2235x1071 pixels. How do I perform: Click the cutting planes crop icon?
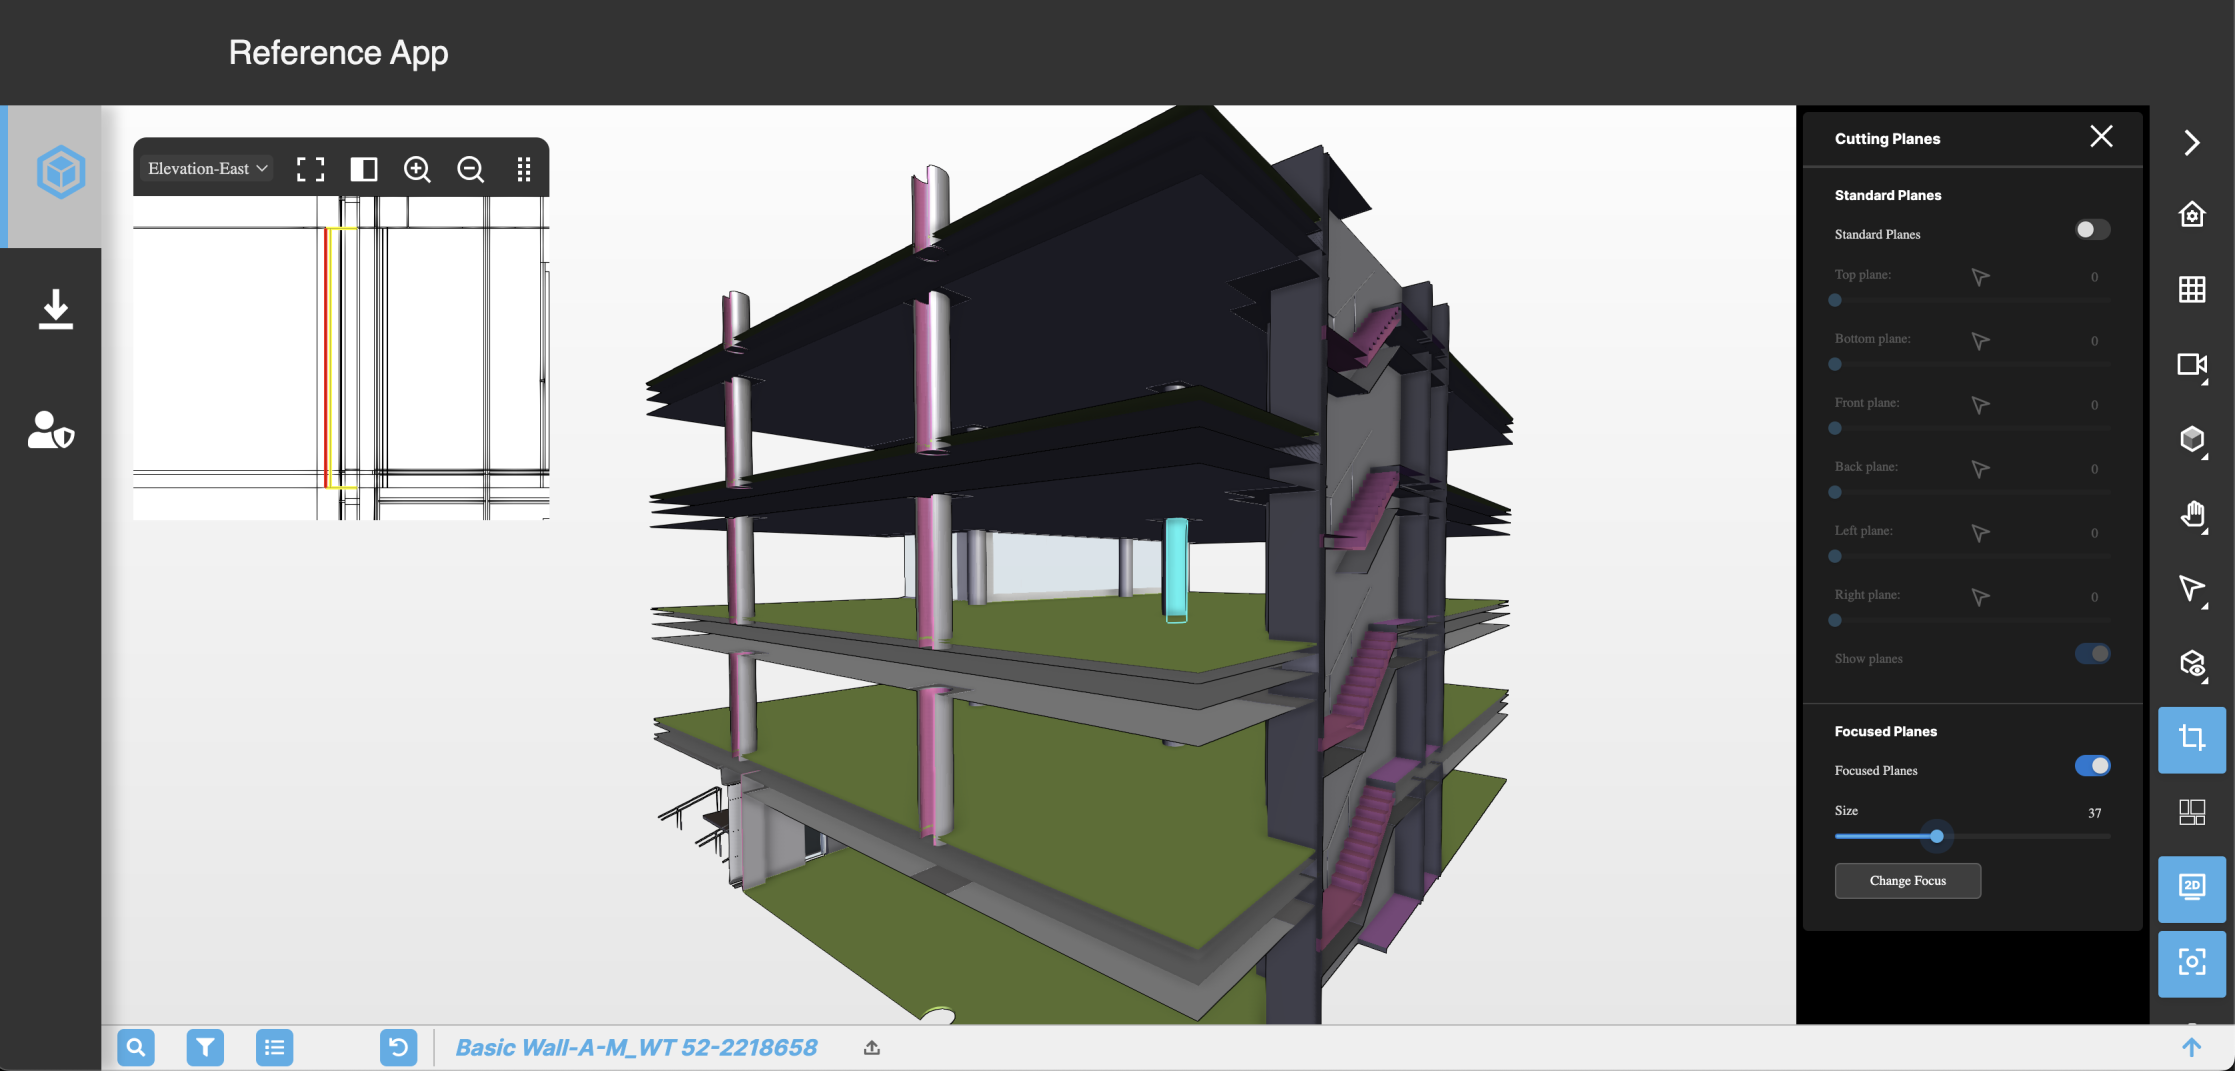2191,739
